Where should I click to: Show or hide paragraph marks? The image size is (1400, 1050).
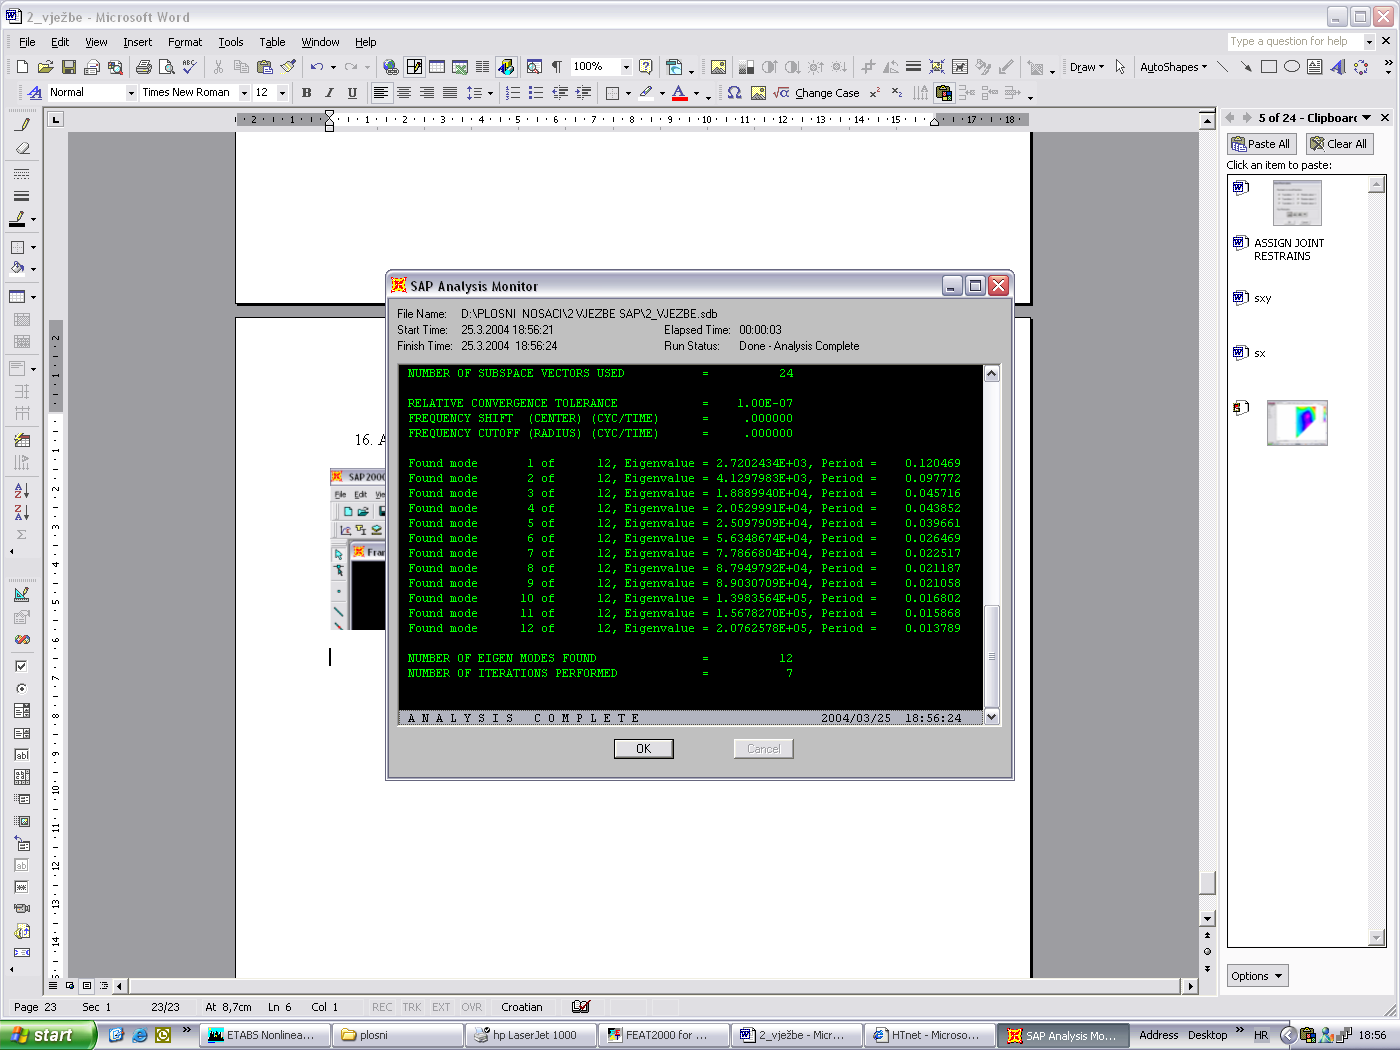[x=557, y=67]
